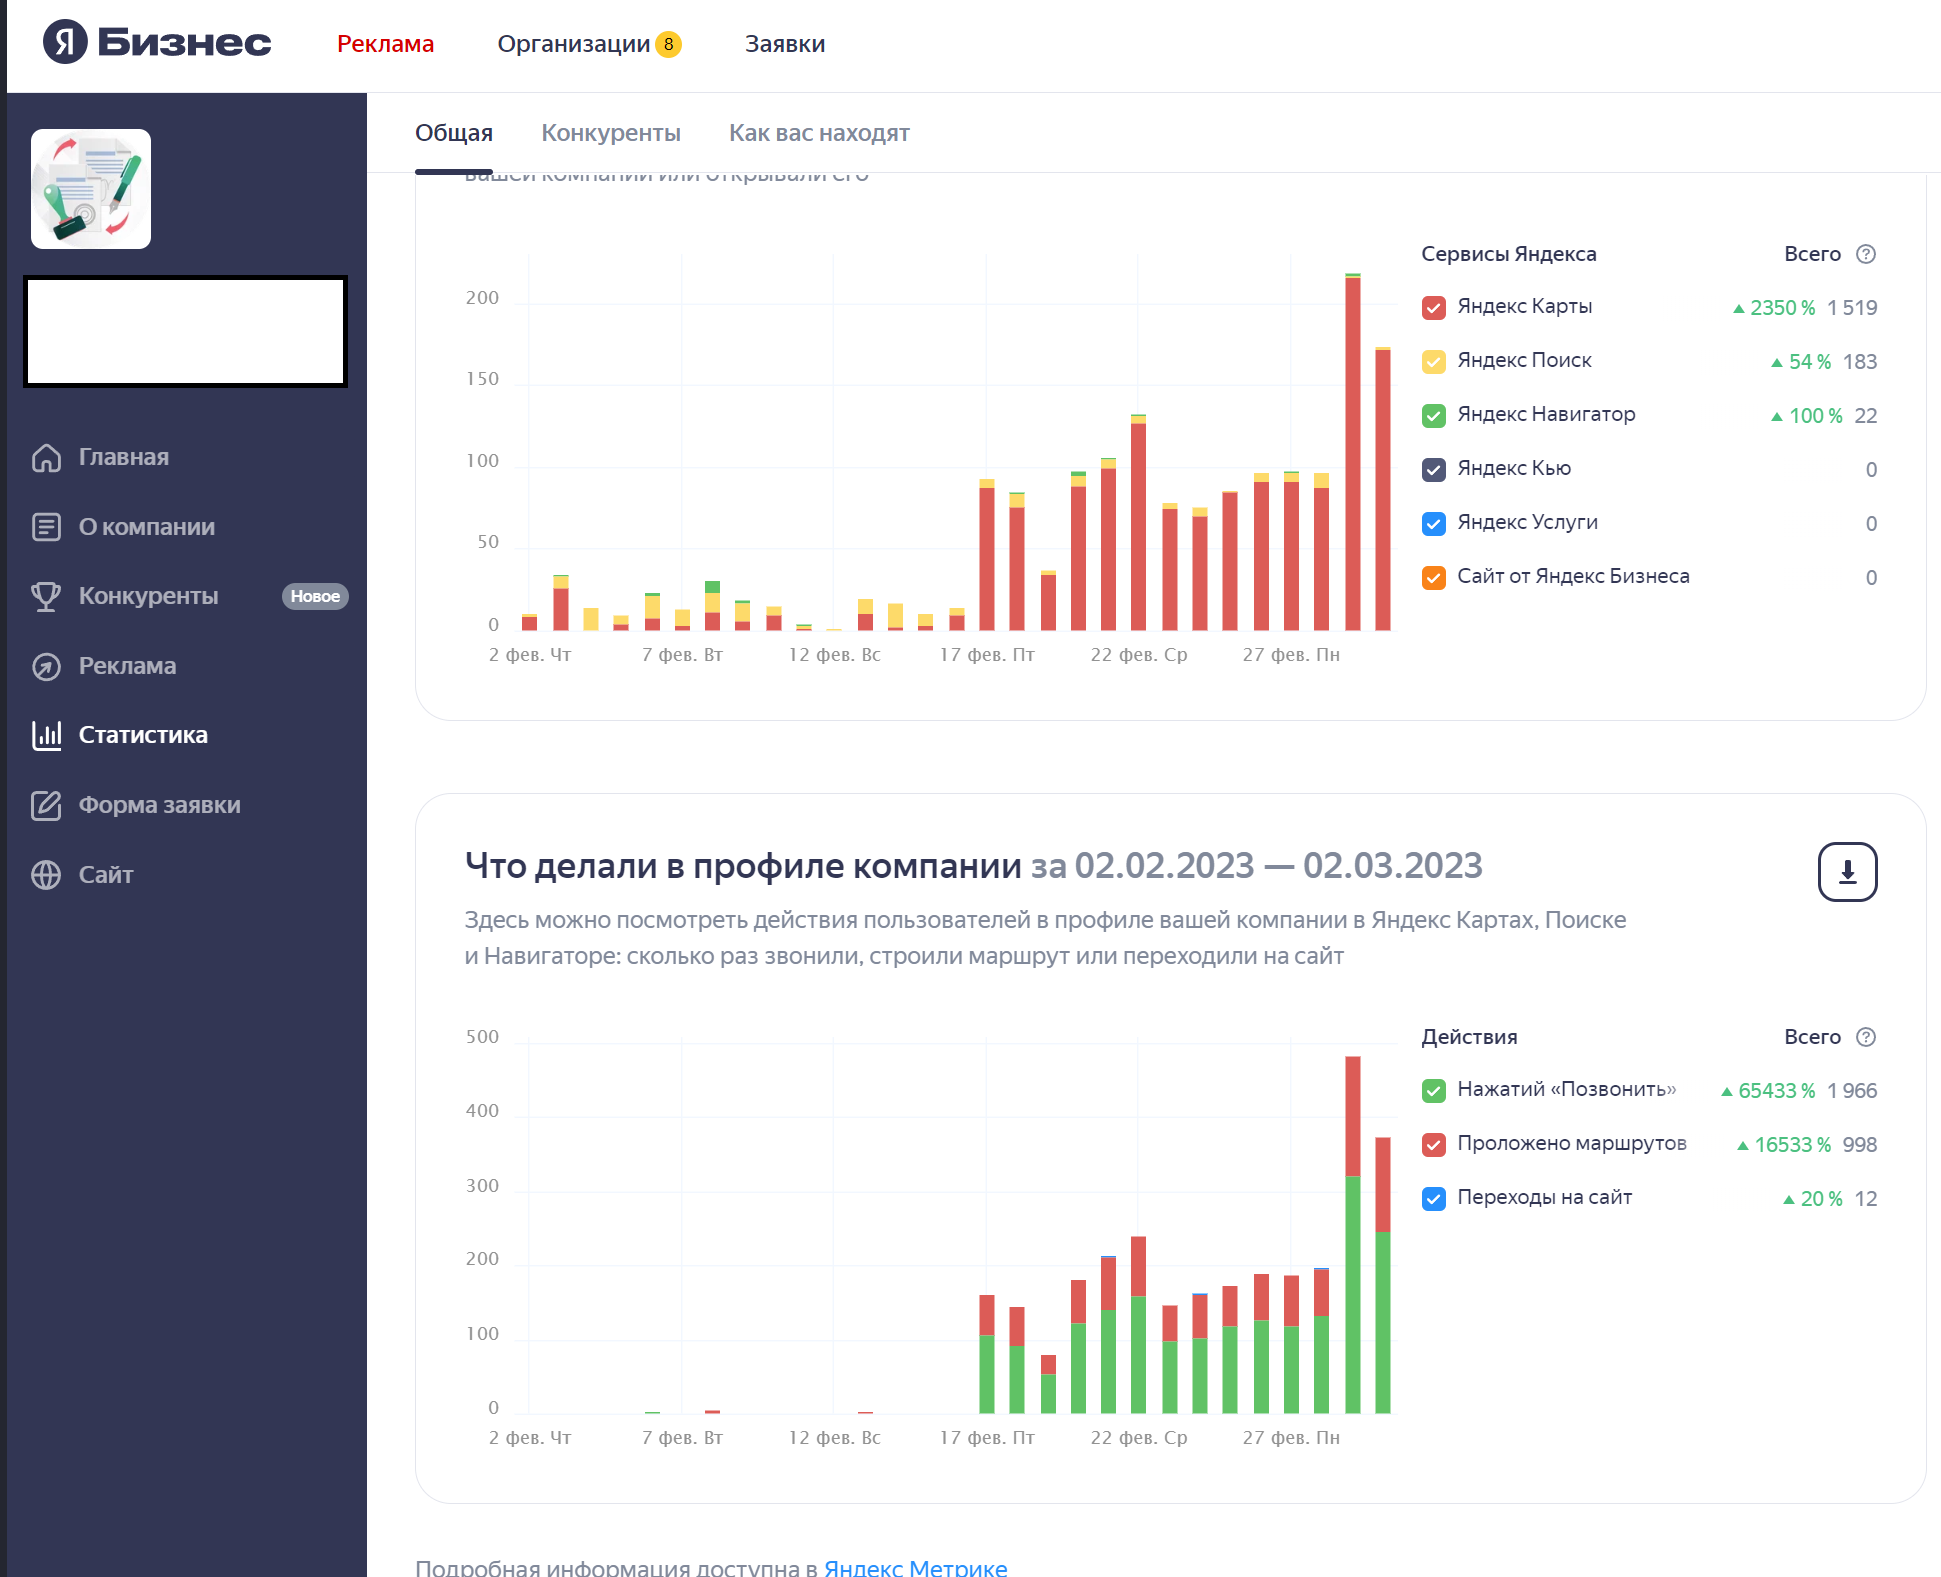Open Реклама sidebar icon
The width and height of the screenshot is (1941, 1577).
click(46, 666)
